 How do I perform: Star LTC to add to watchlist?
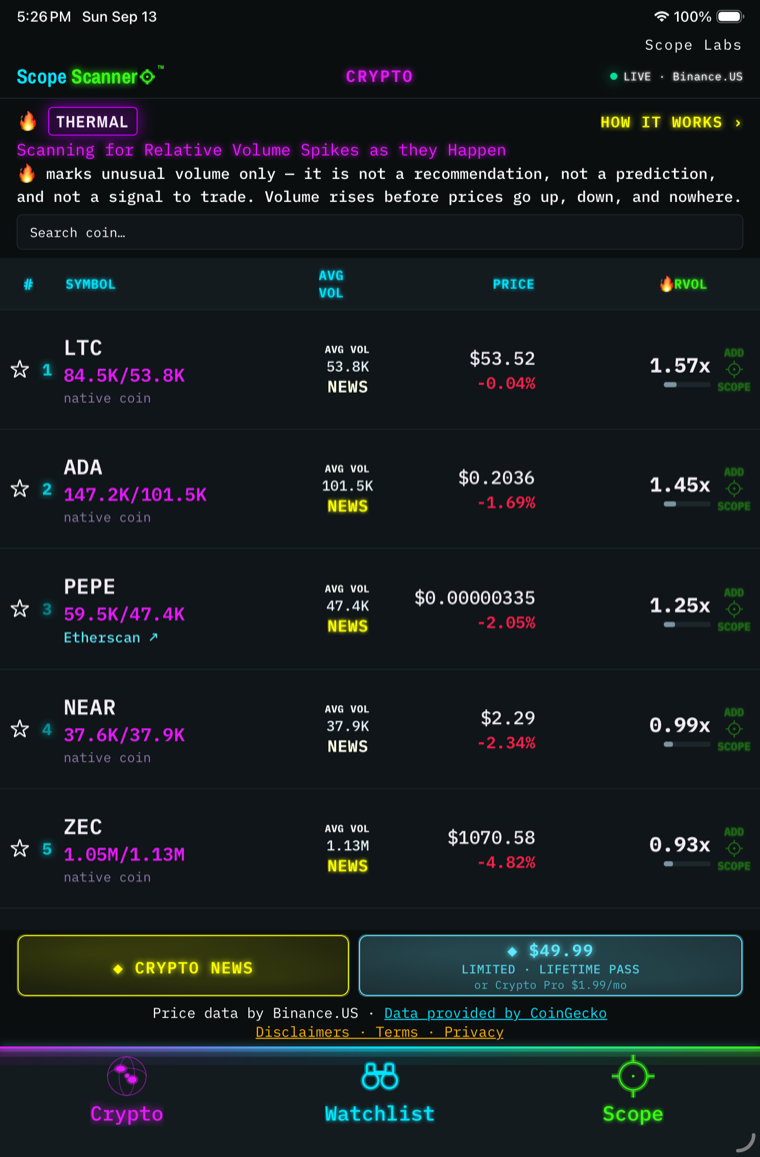pos(20,370)
